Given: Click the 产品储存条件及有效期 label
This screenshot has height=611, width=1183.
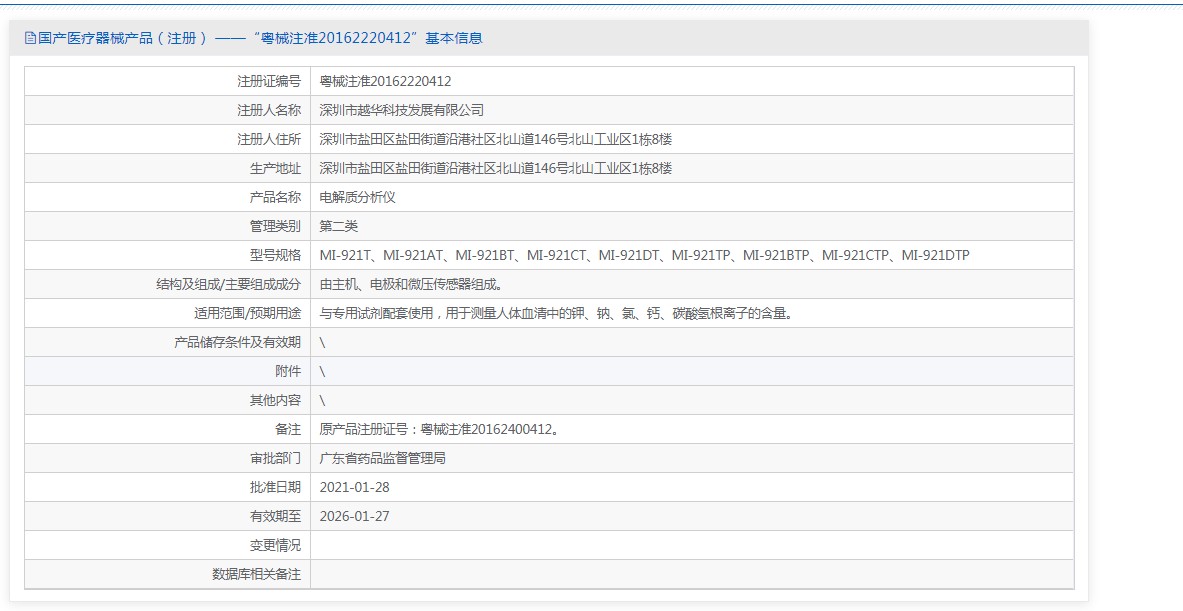Looking at the screenshot, I should coord(238,342).
